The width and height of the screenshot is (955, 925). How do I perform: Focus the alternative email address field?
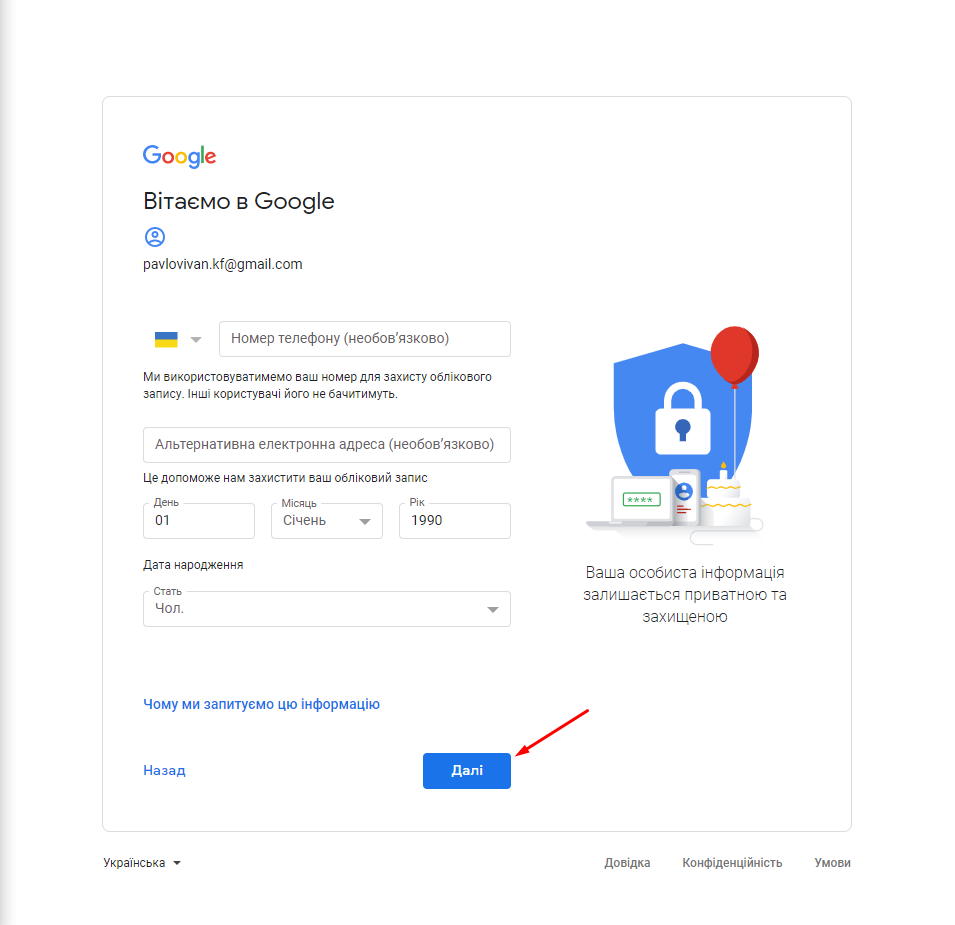326,445
